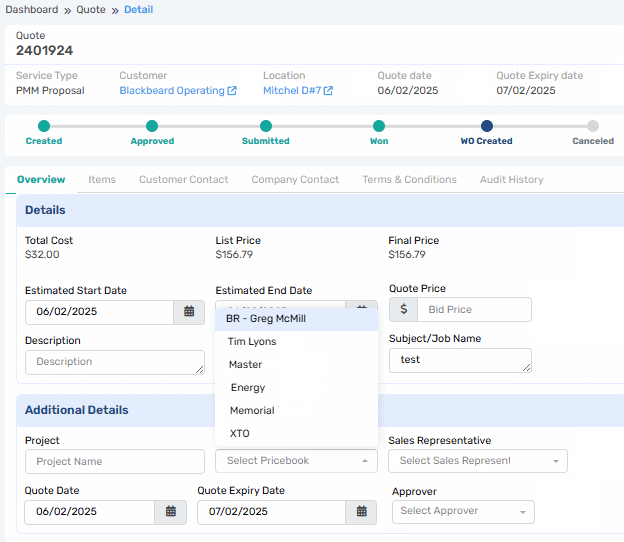
Task: Click external link icon next to Blackbeard Operating
Action: click(x=232, y=91)
